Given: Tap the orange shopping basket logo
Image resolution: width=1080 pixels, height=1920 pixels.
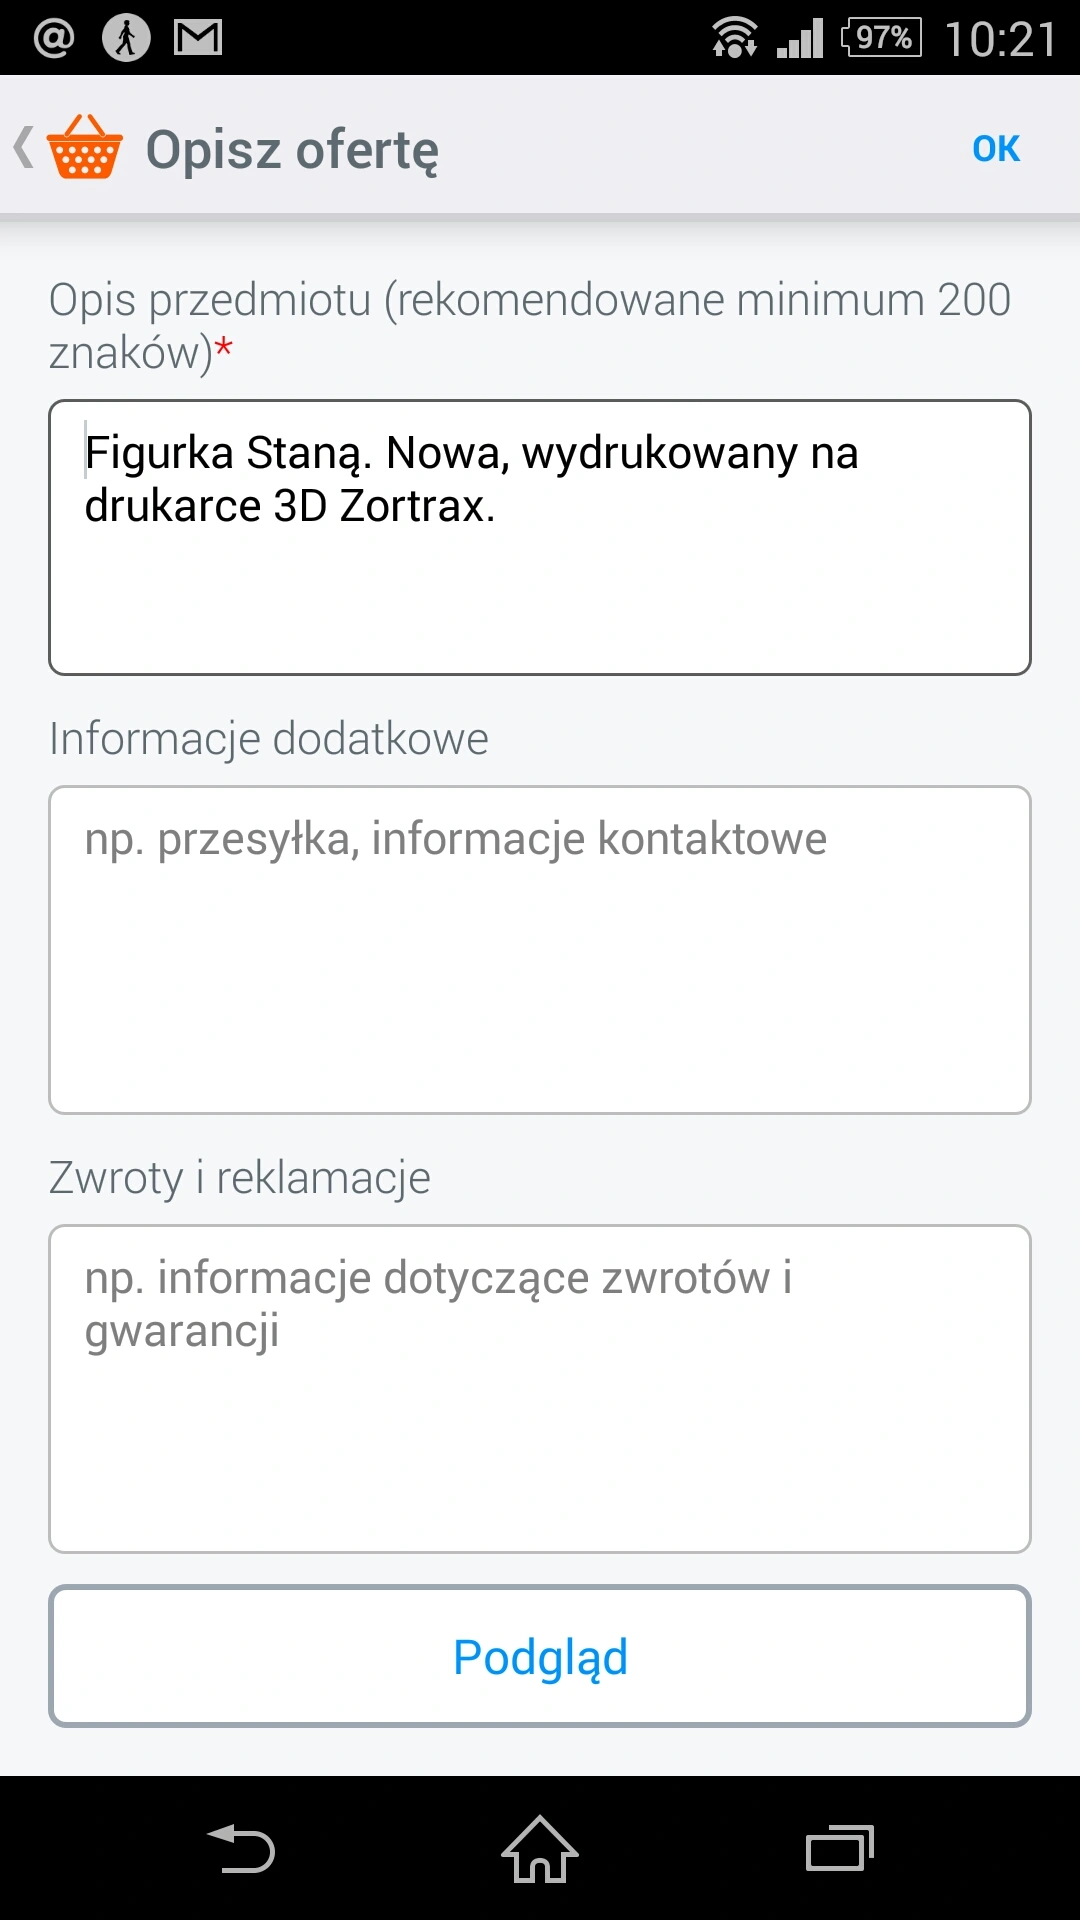Looking at the screenshot, I should point(85,147).
